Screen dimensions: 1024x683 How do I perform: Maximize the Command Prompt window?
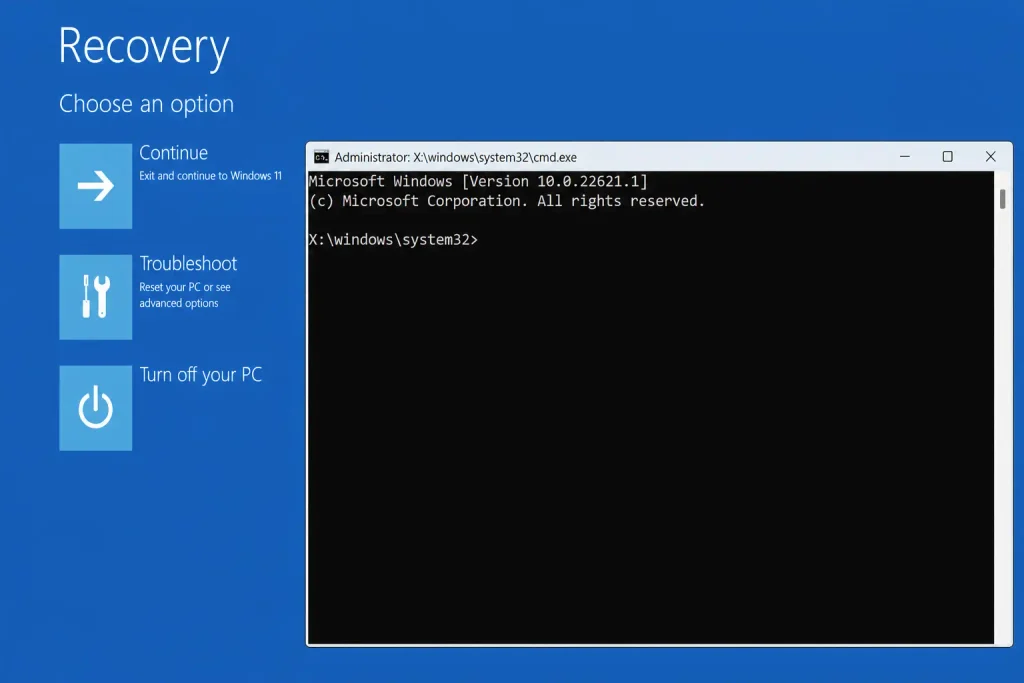coord(948,157)
